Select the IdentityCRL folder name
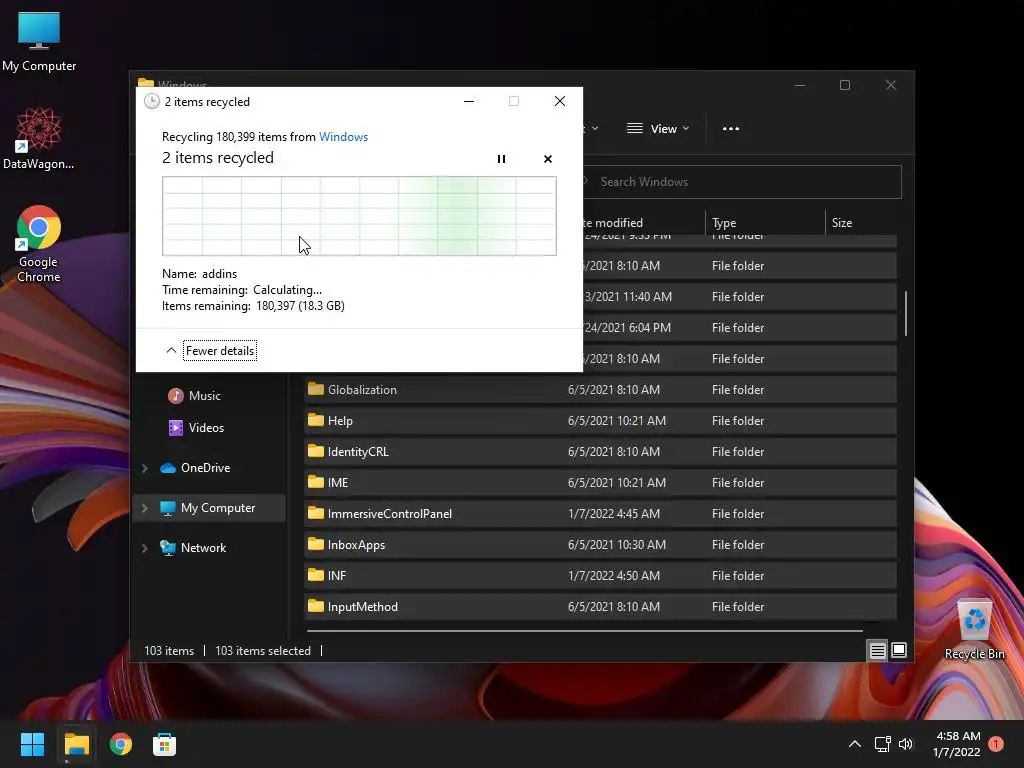Screen dimensions: 1024x768 (358, 452)
